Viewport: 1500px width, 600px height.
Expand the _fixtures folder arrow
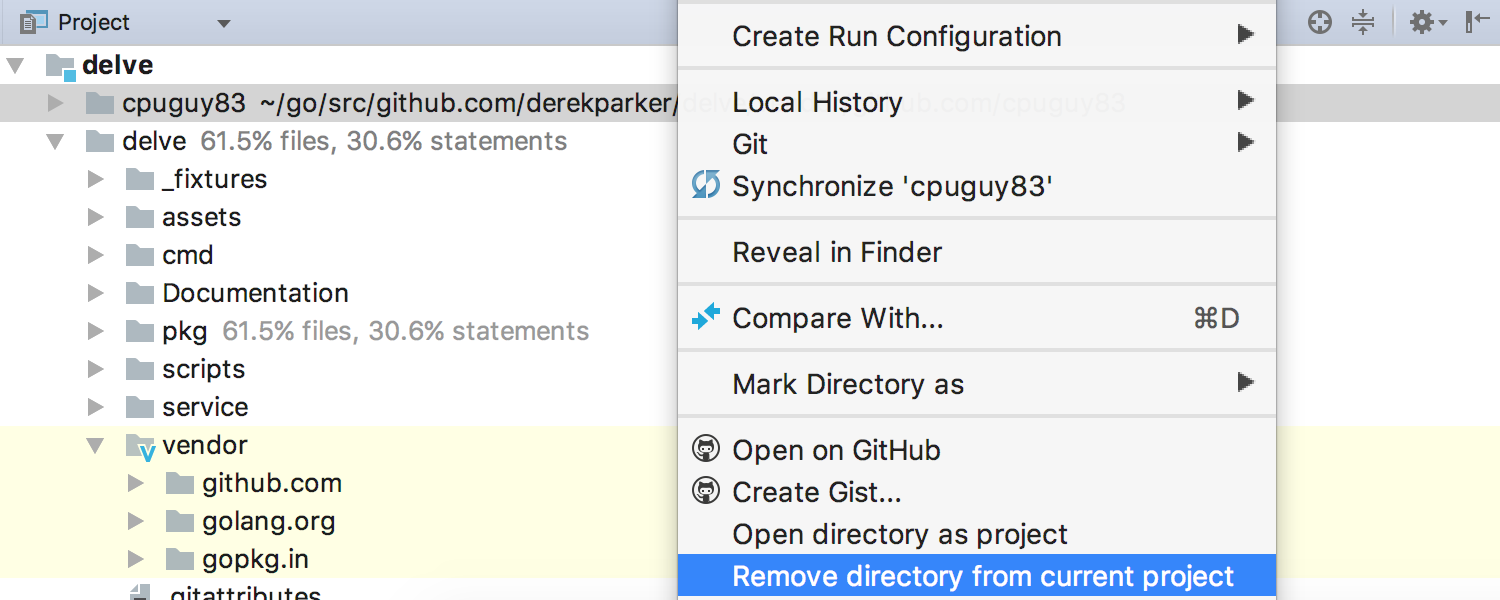tap(96, 180)
